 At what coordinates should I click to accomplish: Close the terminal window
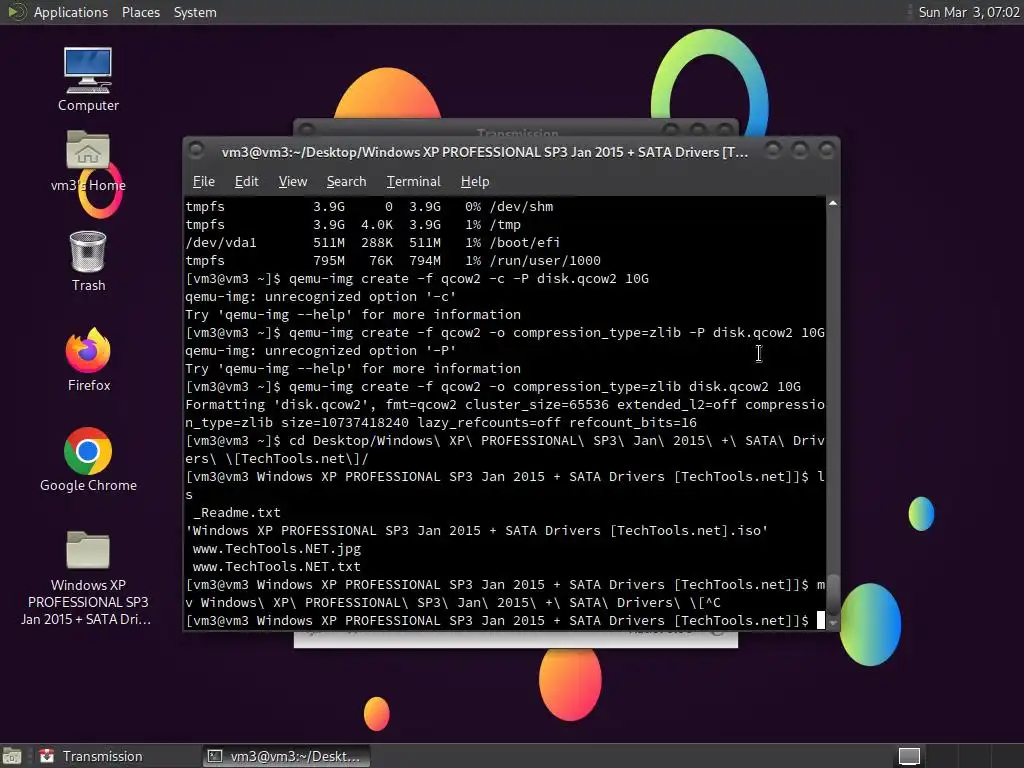click(x=826, y=151)
